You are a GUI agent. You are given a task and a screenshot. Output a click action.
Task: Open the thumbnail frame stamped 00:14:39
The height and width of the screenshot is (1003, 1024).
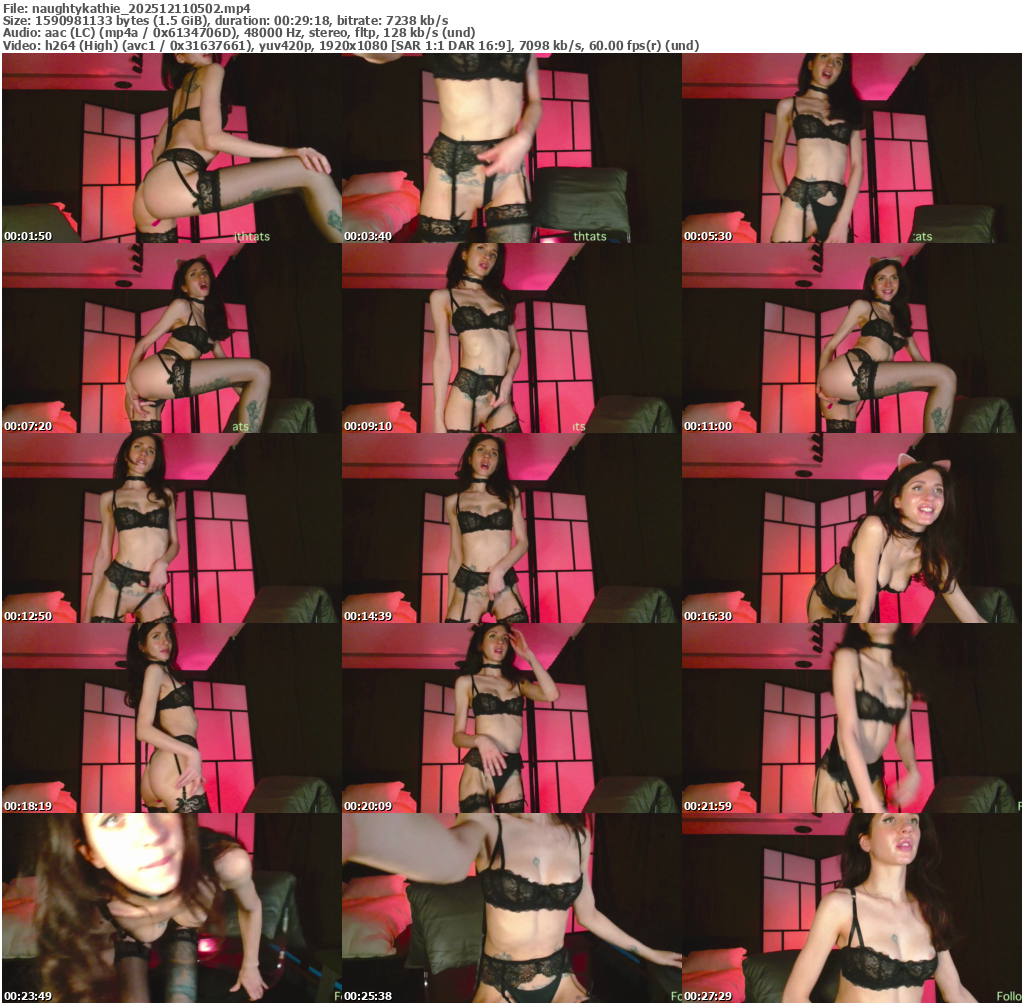[x=512, y=528]
